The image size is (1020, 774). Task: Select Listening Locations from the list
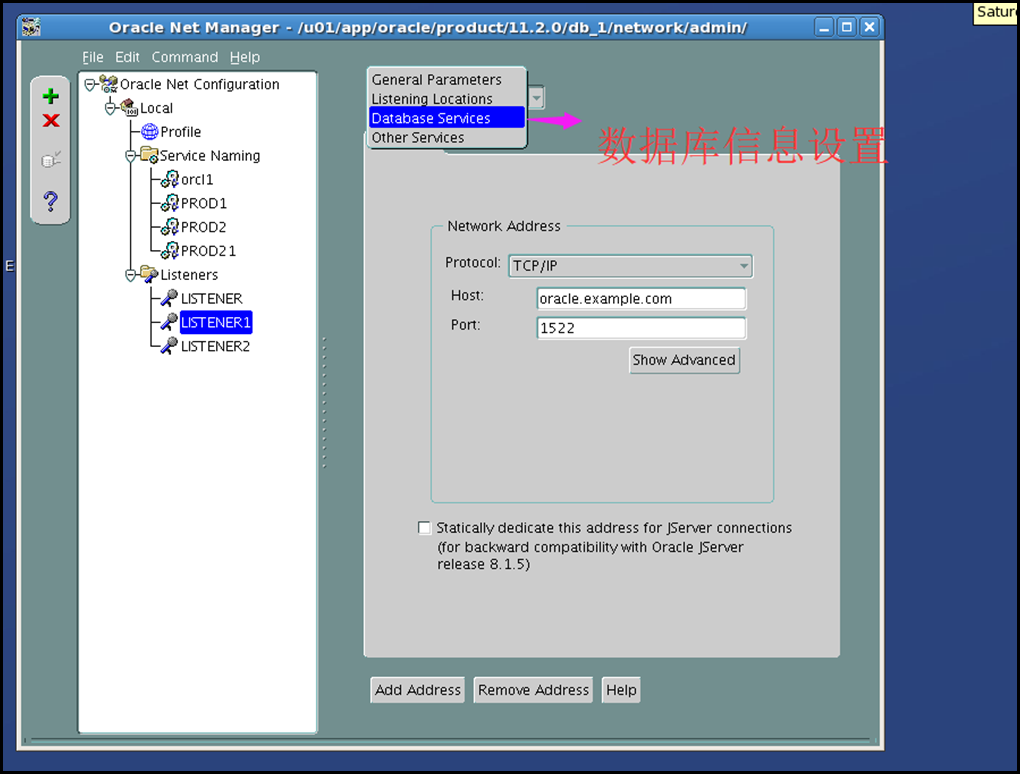(x=447, y=99)
